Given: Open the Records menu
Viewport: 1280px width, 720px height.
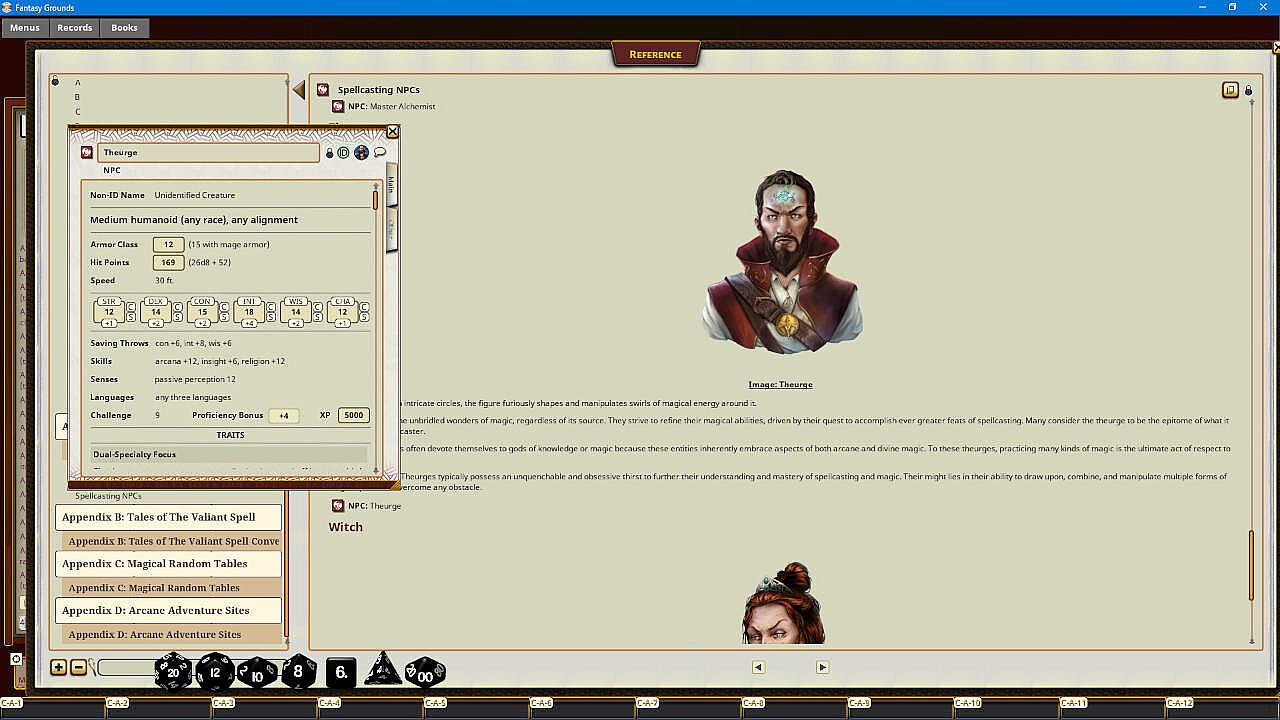Looking at the screenshot, I should click(x=75, y=28).
